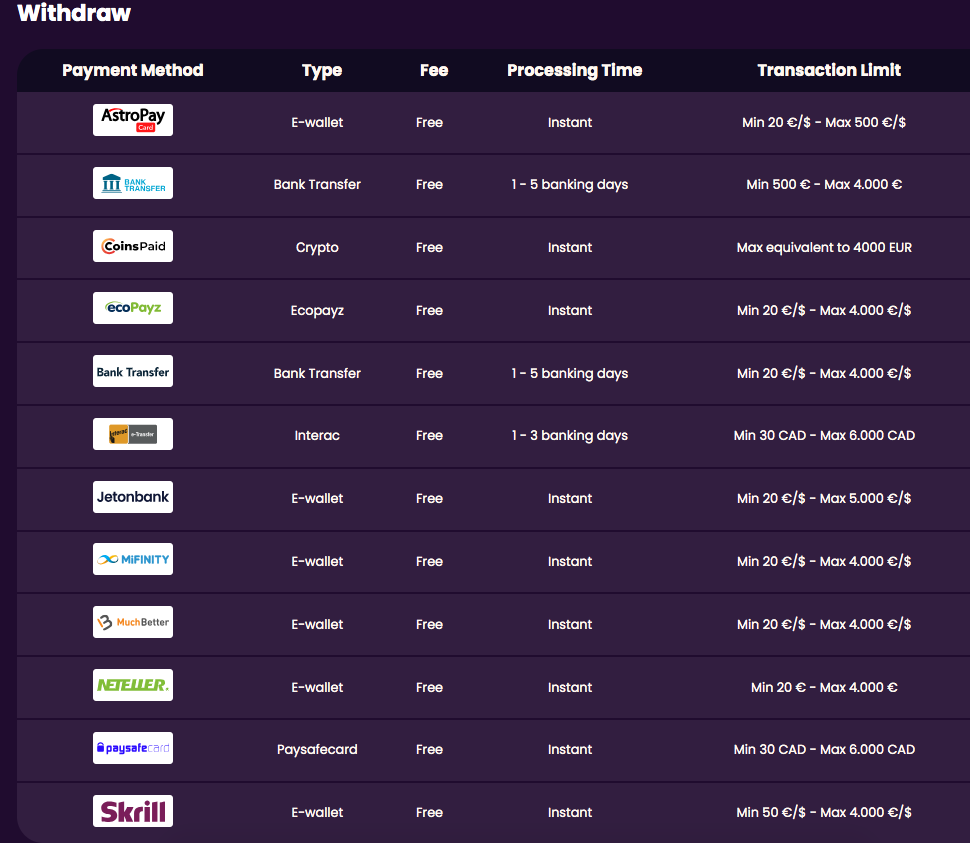This screenshot has width=970, height=843.
Task: Click the CoinsPaid max equivalent limit text
Action: point(824,248)
